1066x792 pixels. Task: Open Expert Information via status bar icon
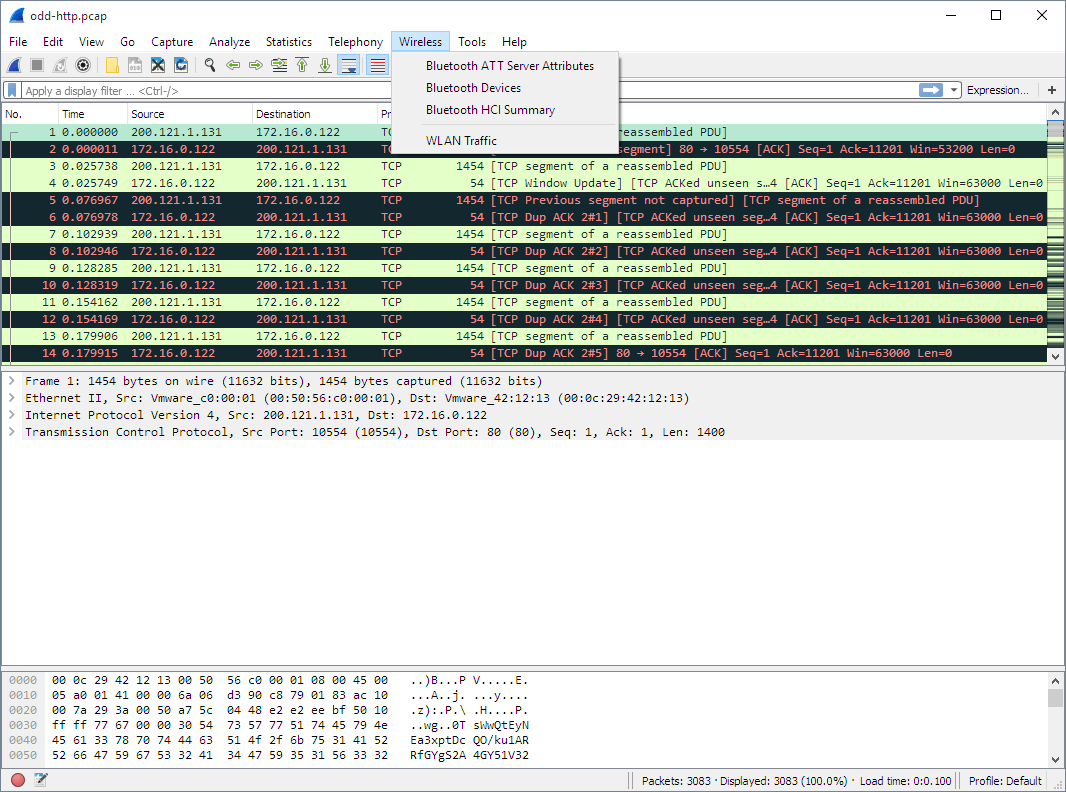[16, 779]
